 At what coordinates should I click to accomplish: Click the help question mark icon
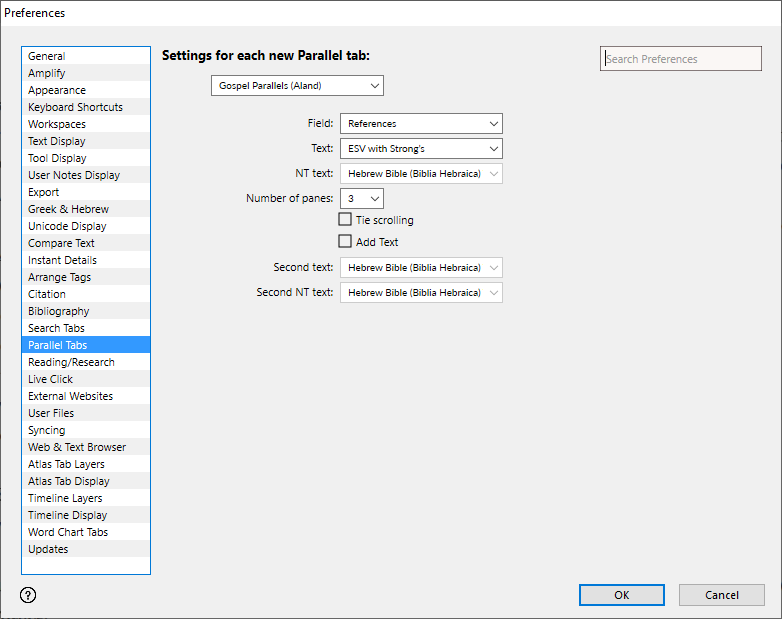pyautogui.click(x=28, y=595)
